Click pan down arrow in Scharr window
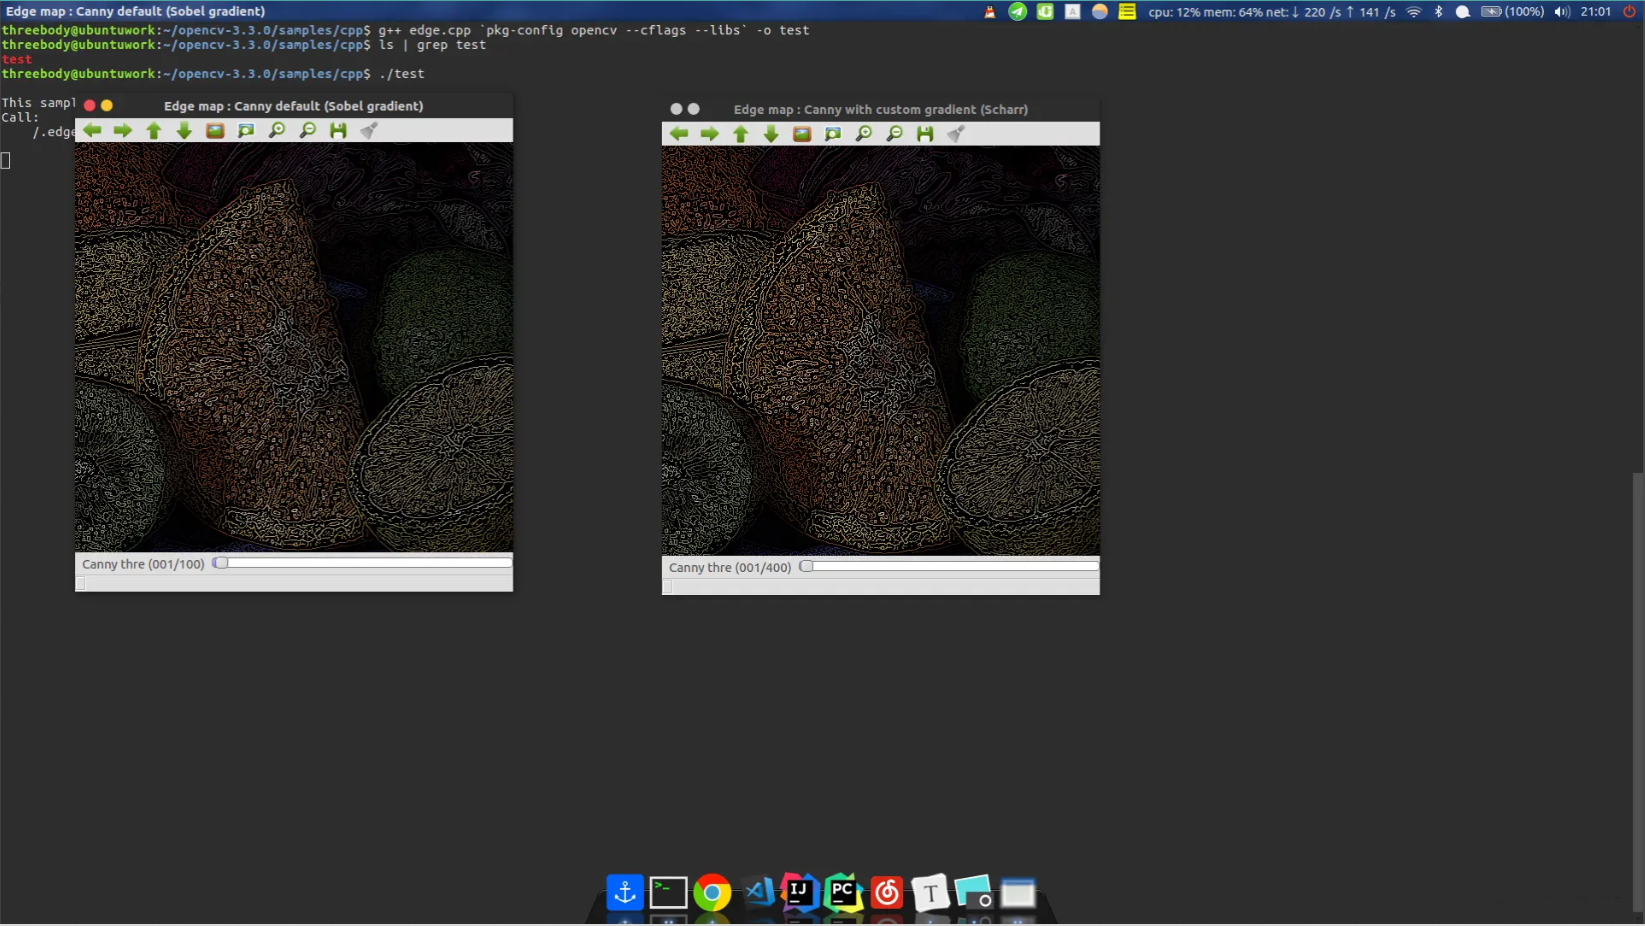 tap(771, 134)
